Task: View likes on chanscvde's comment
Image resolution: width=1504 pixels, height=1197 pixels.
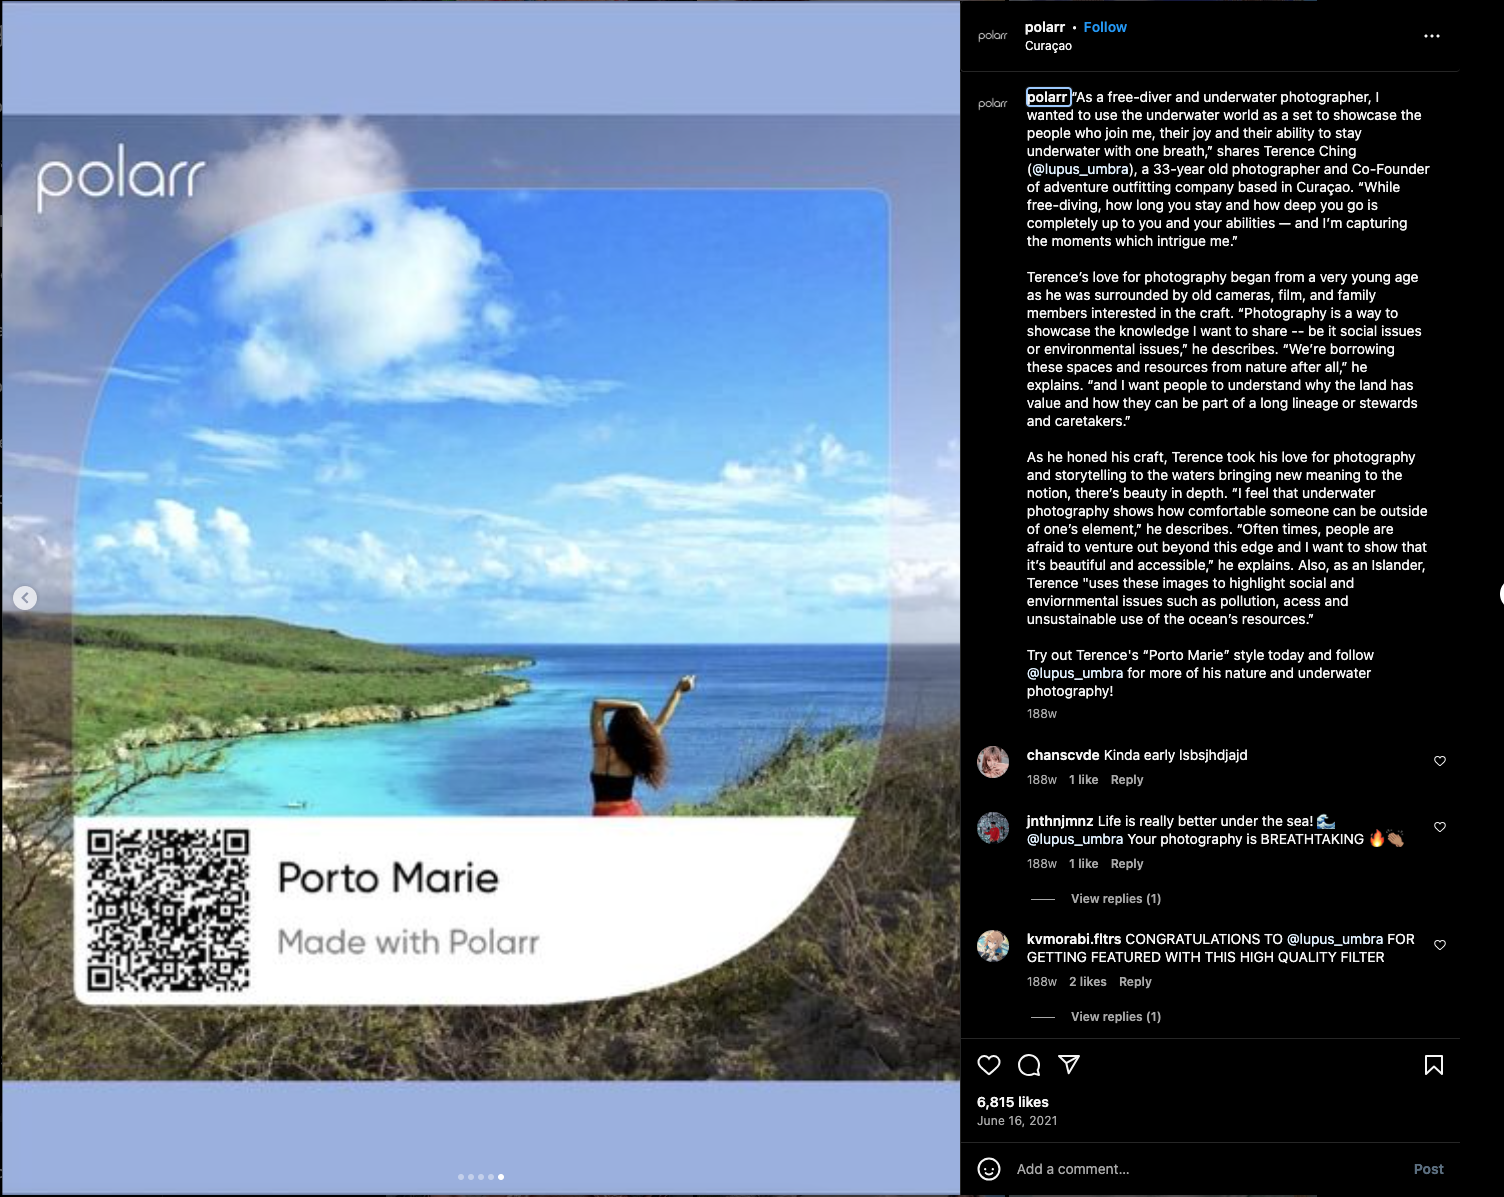Action: coord(1083,780)
